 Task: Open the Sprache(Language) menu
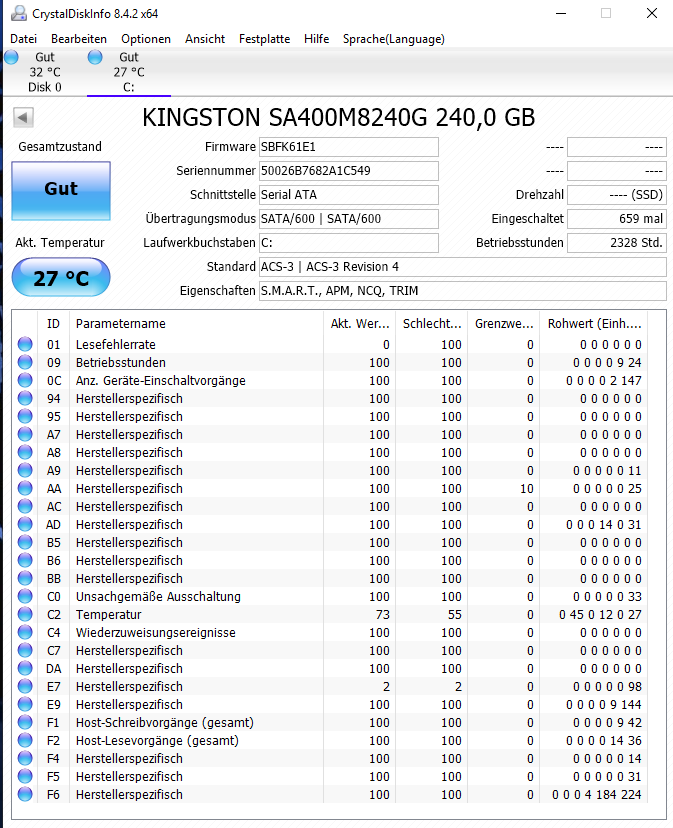coord(394,39)
